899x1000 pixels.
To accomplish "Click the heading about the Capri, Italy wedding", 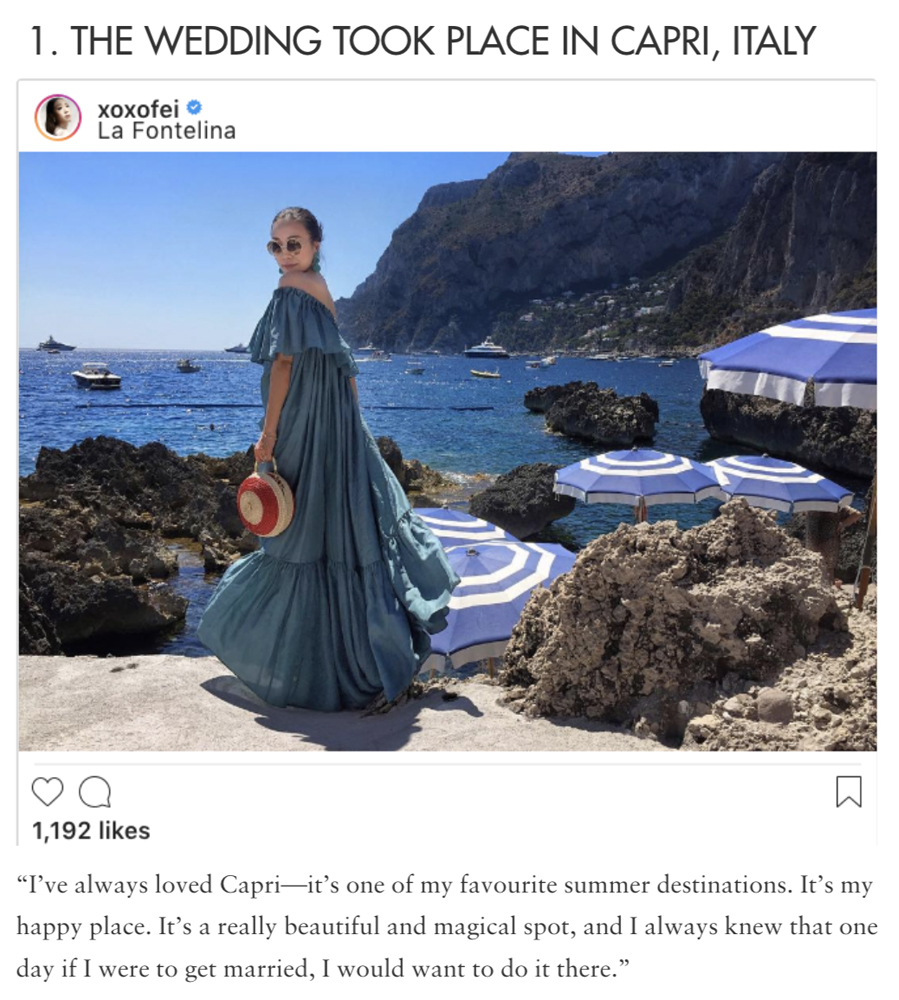I will (423, 41).
